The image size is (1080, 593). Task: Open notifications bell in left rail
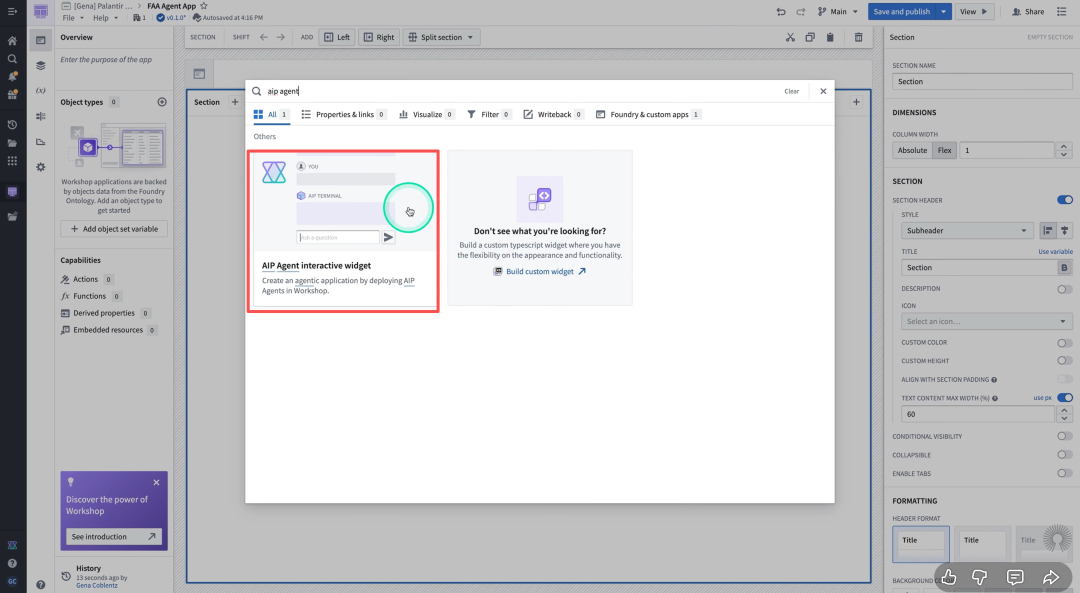pyautogui.click(x=12, y=76)
